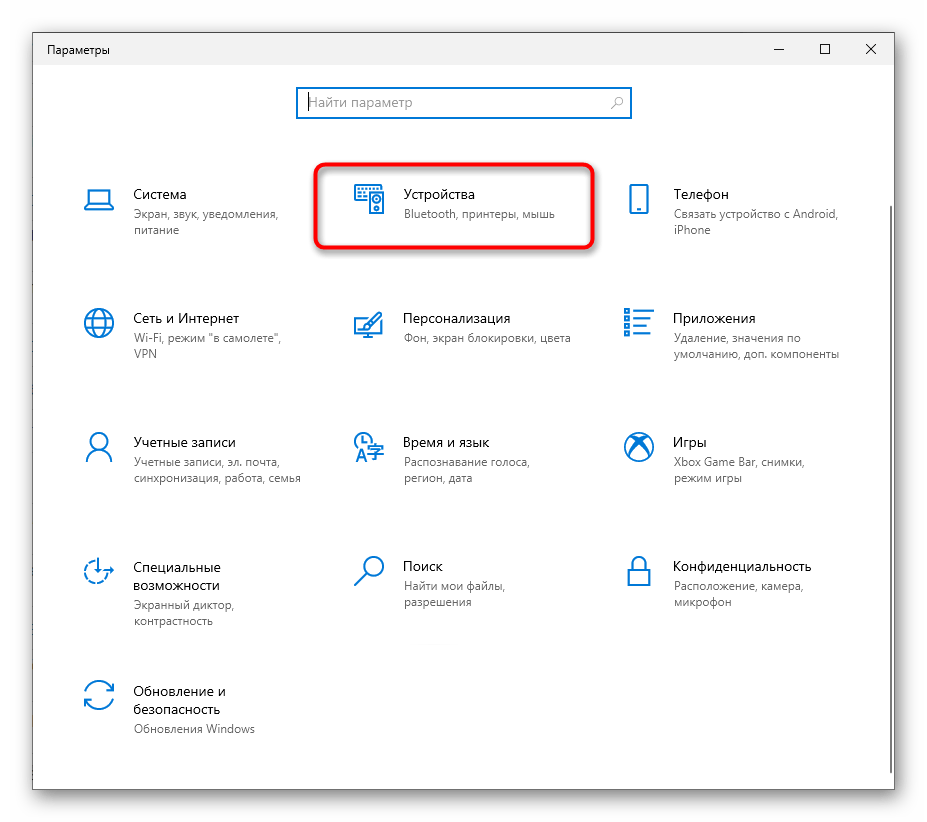The height and width of the screenshot is (822, 927).
Task: Open the Сеть и Интернет globe icon
Action: click(x=99, y=323)
